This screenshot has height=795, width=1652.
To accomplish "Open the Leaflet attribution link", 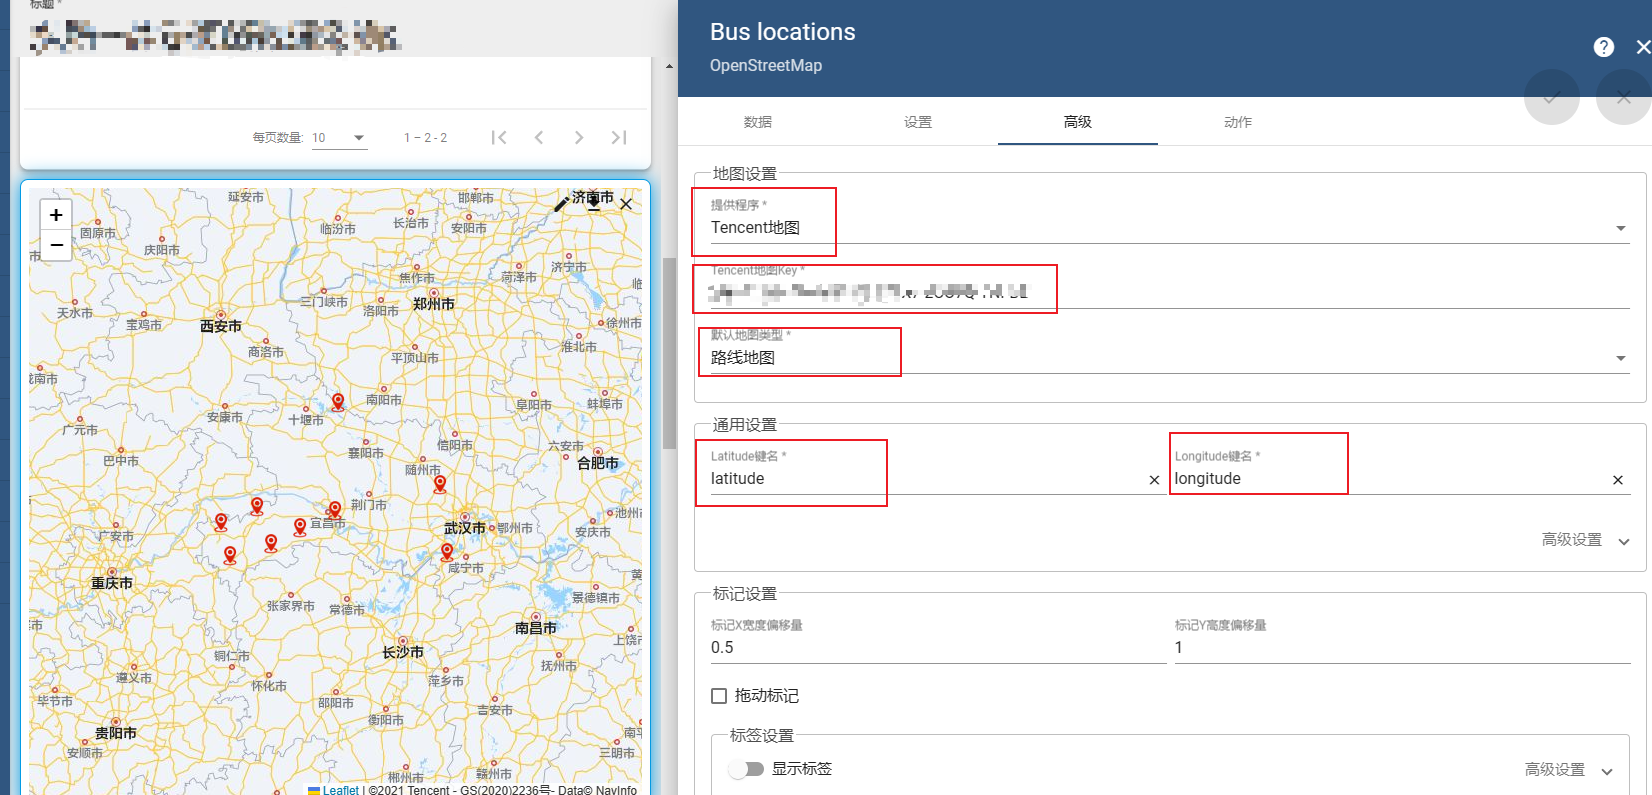I will coord(340,790).
